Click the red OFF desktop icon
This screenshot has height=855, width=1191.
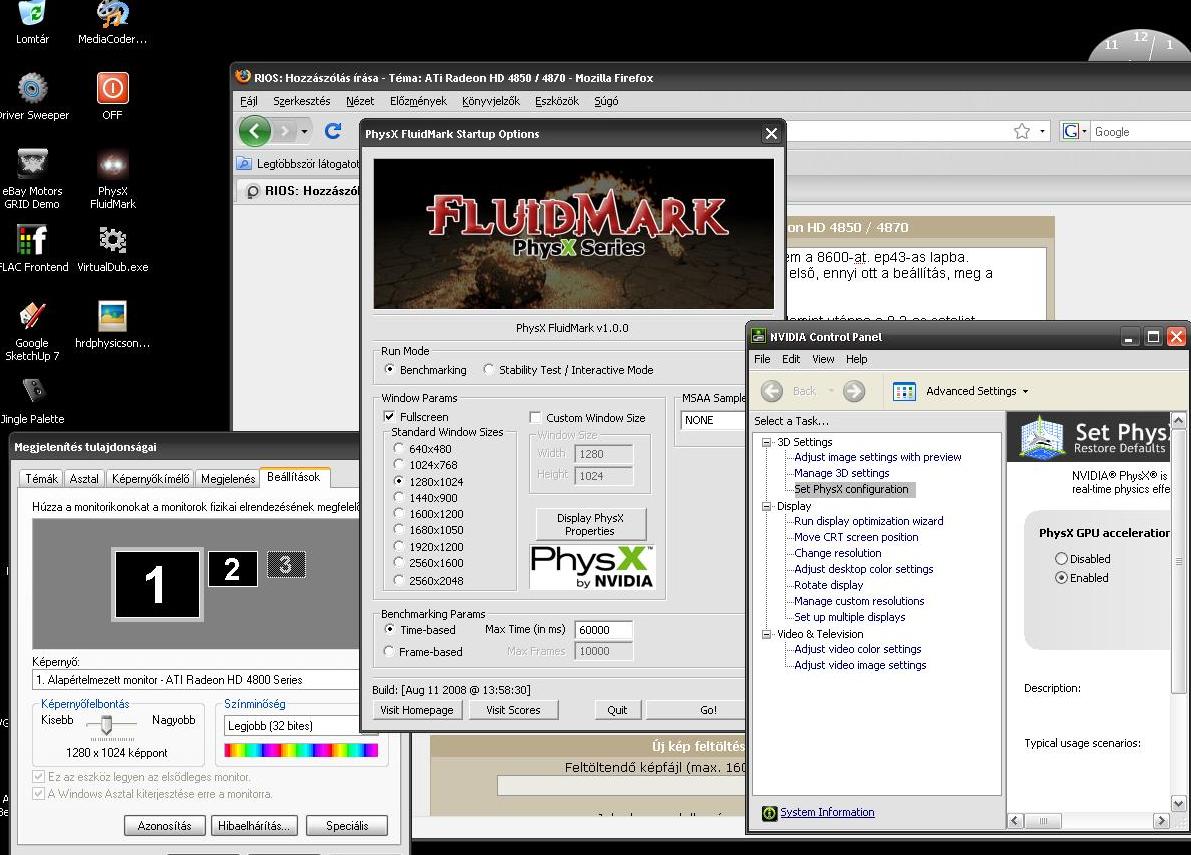point(112,88)
